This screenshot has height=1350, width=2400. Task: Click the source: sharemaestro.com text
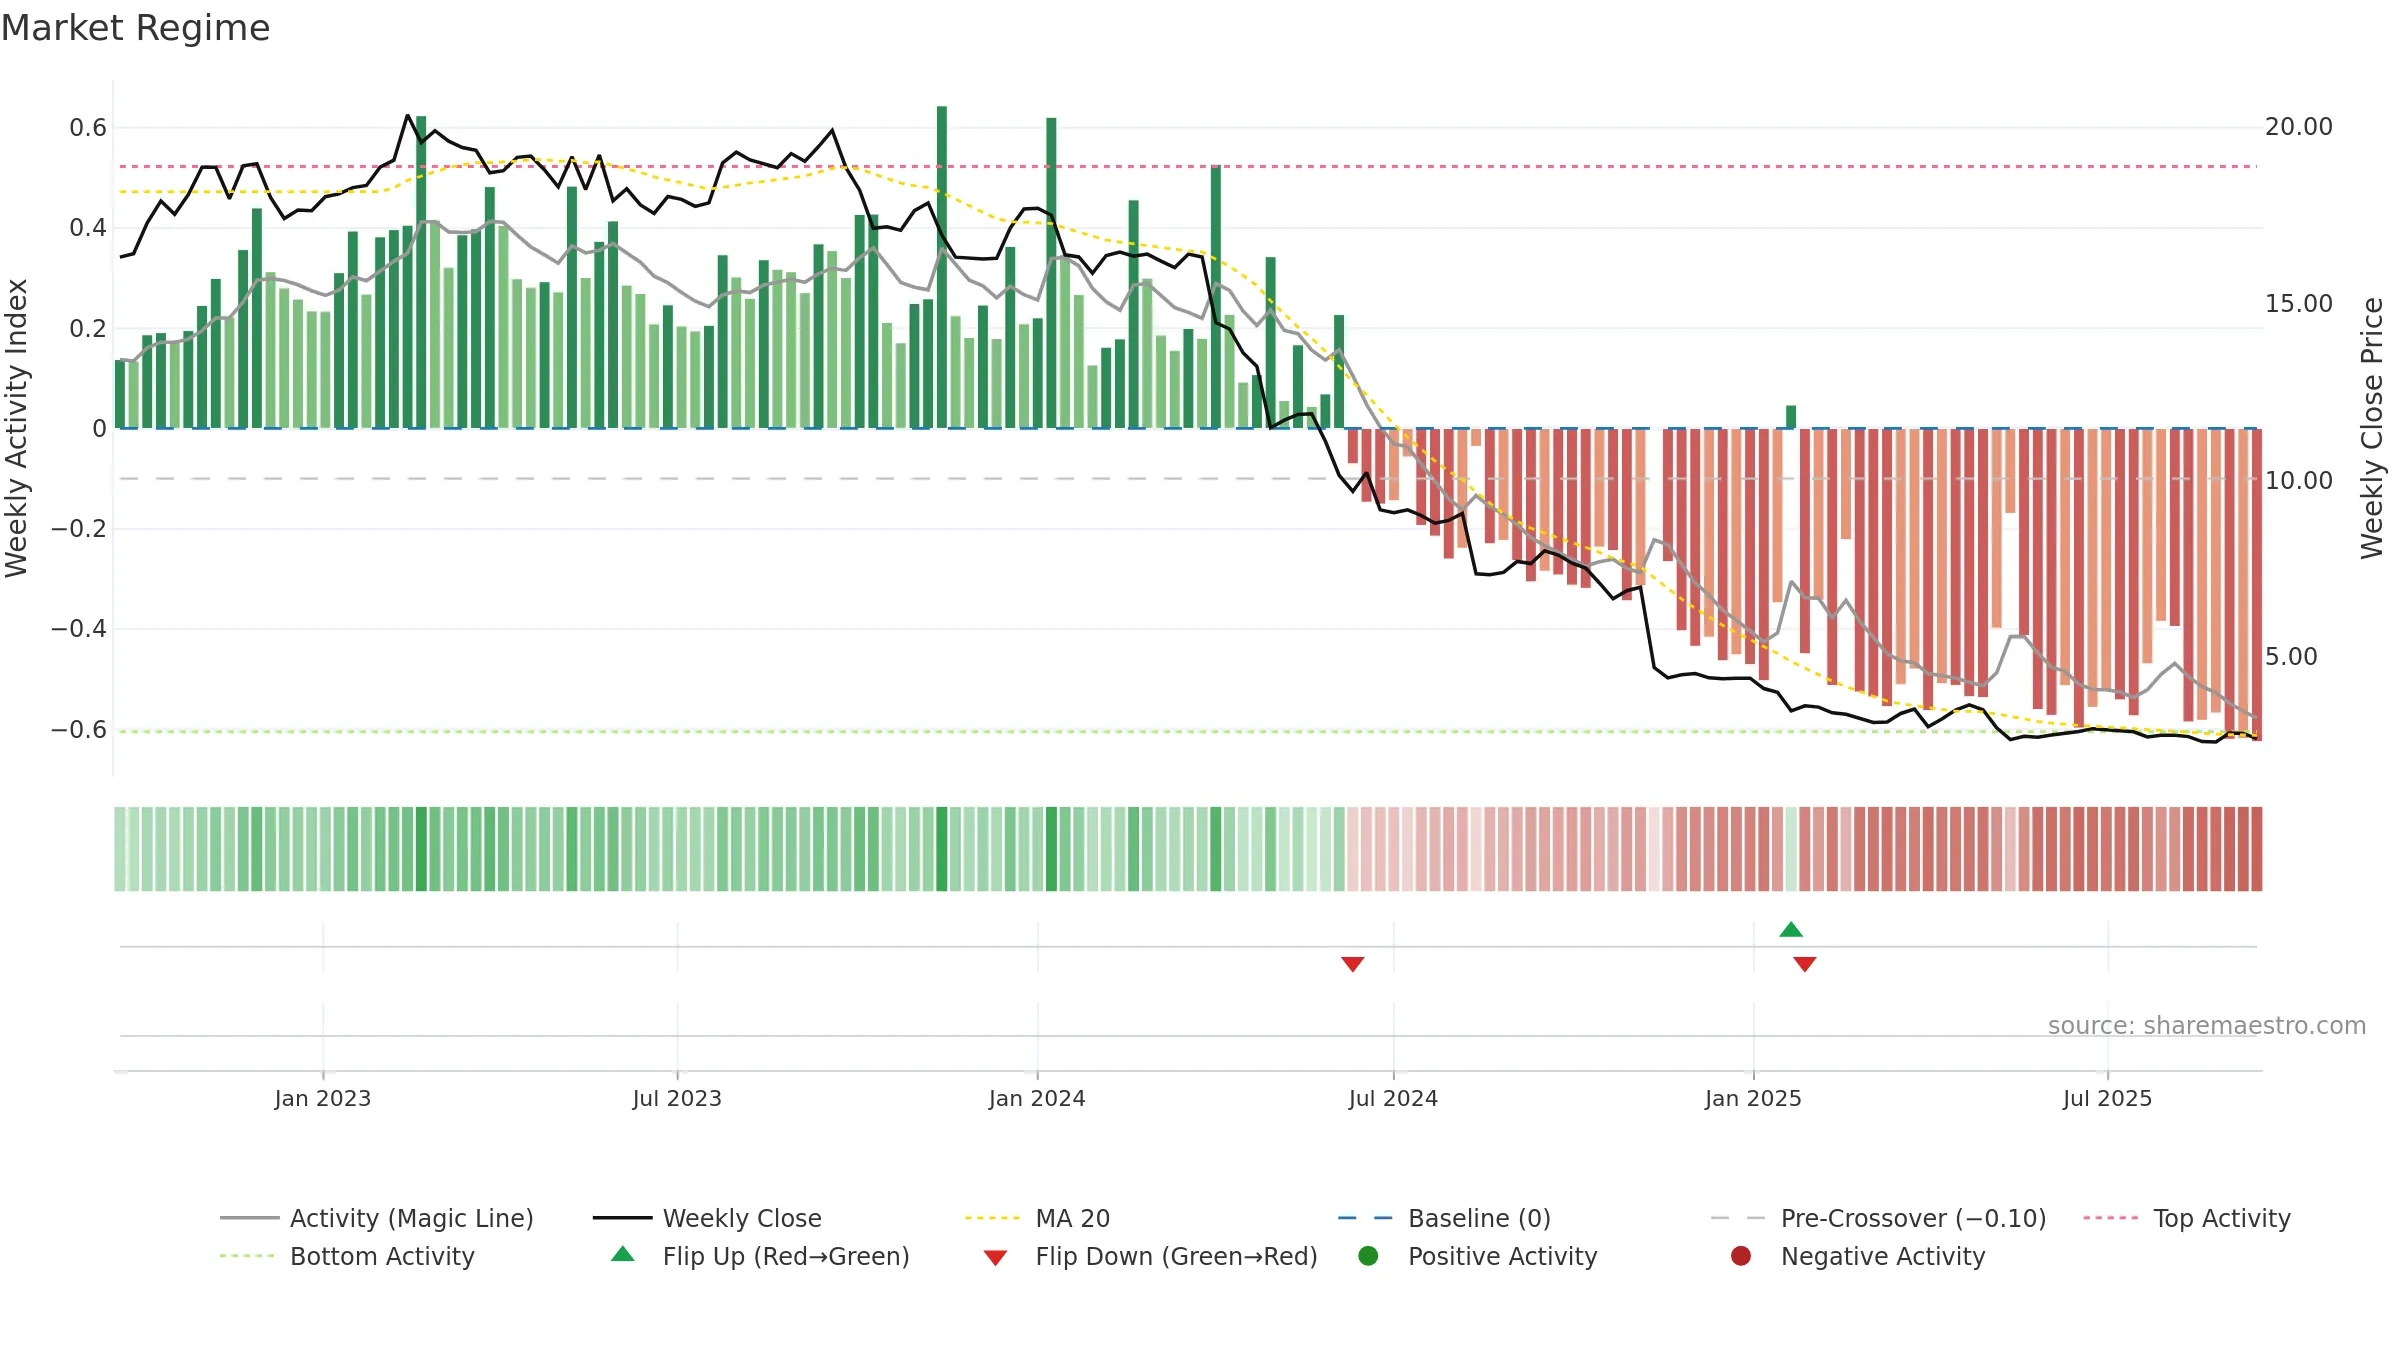(x=2207, y=1026)
